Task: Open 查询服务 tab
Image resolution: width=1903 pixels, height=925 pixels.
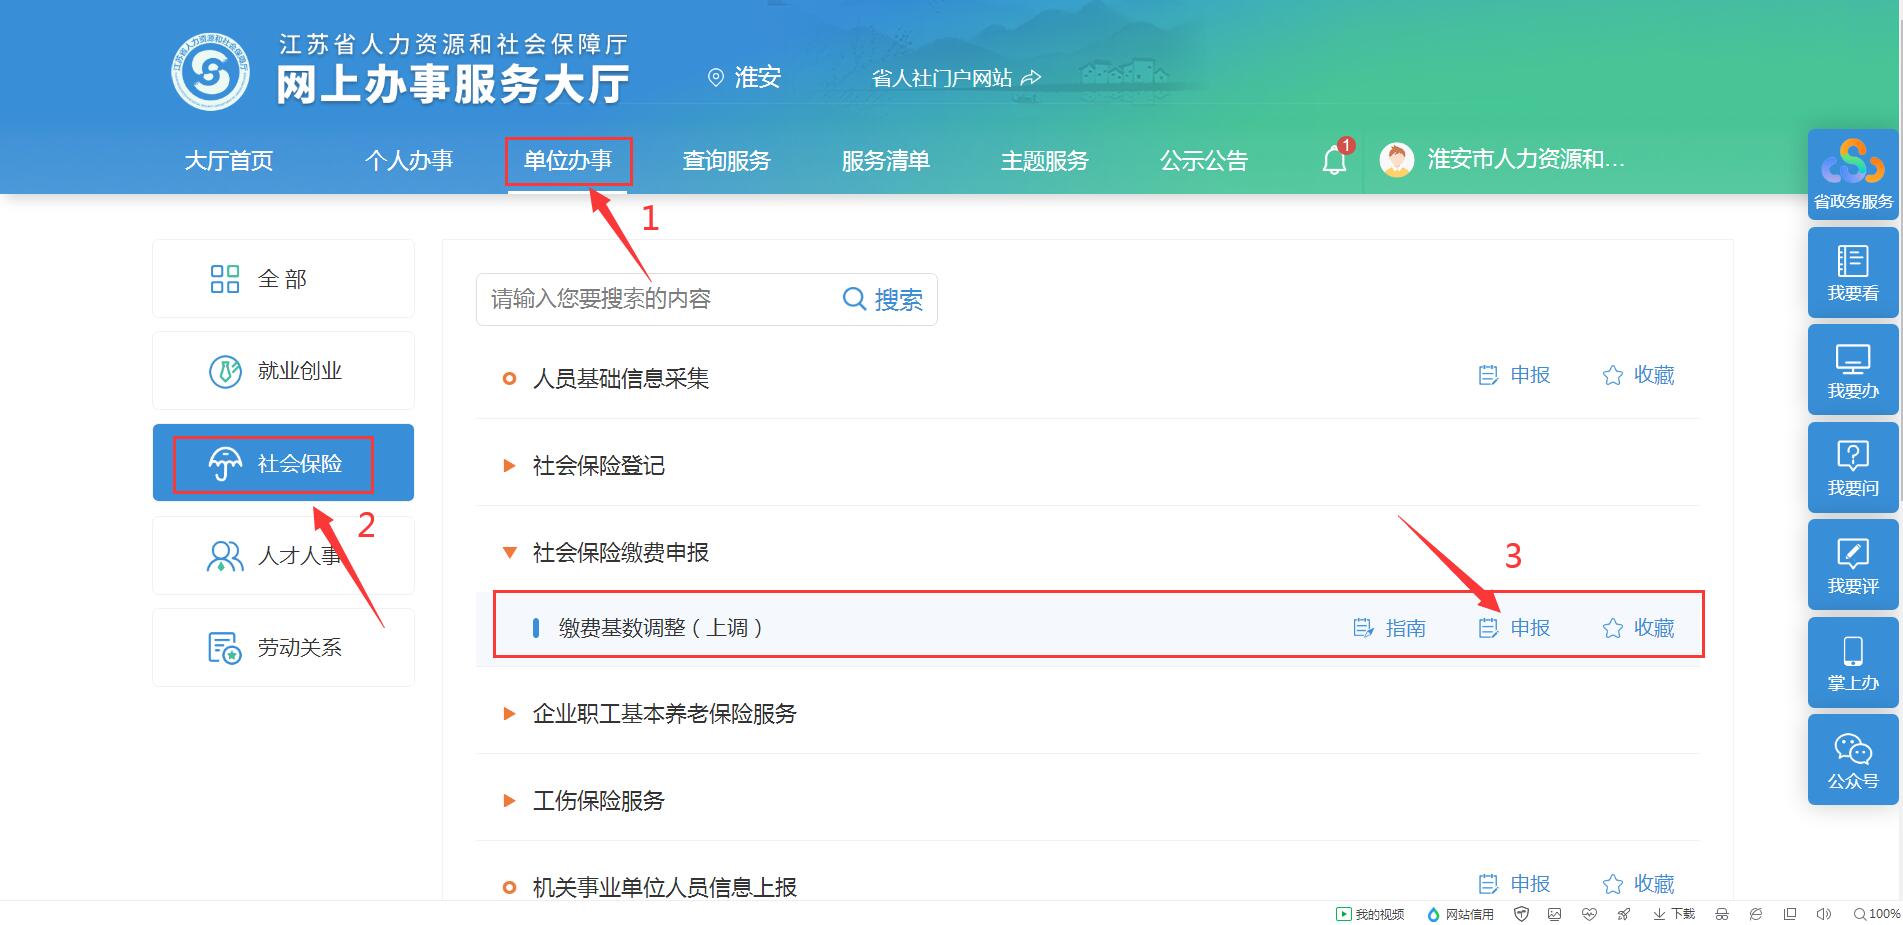Action: tap(727, 161)
